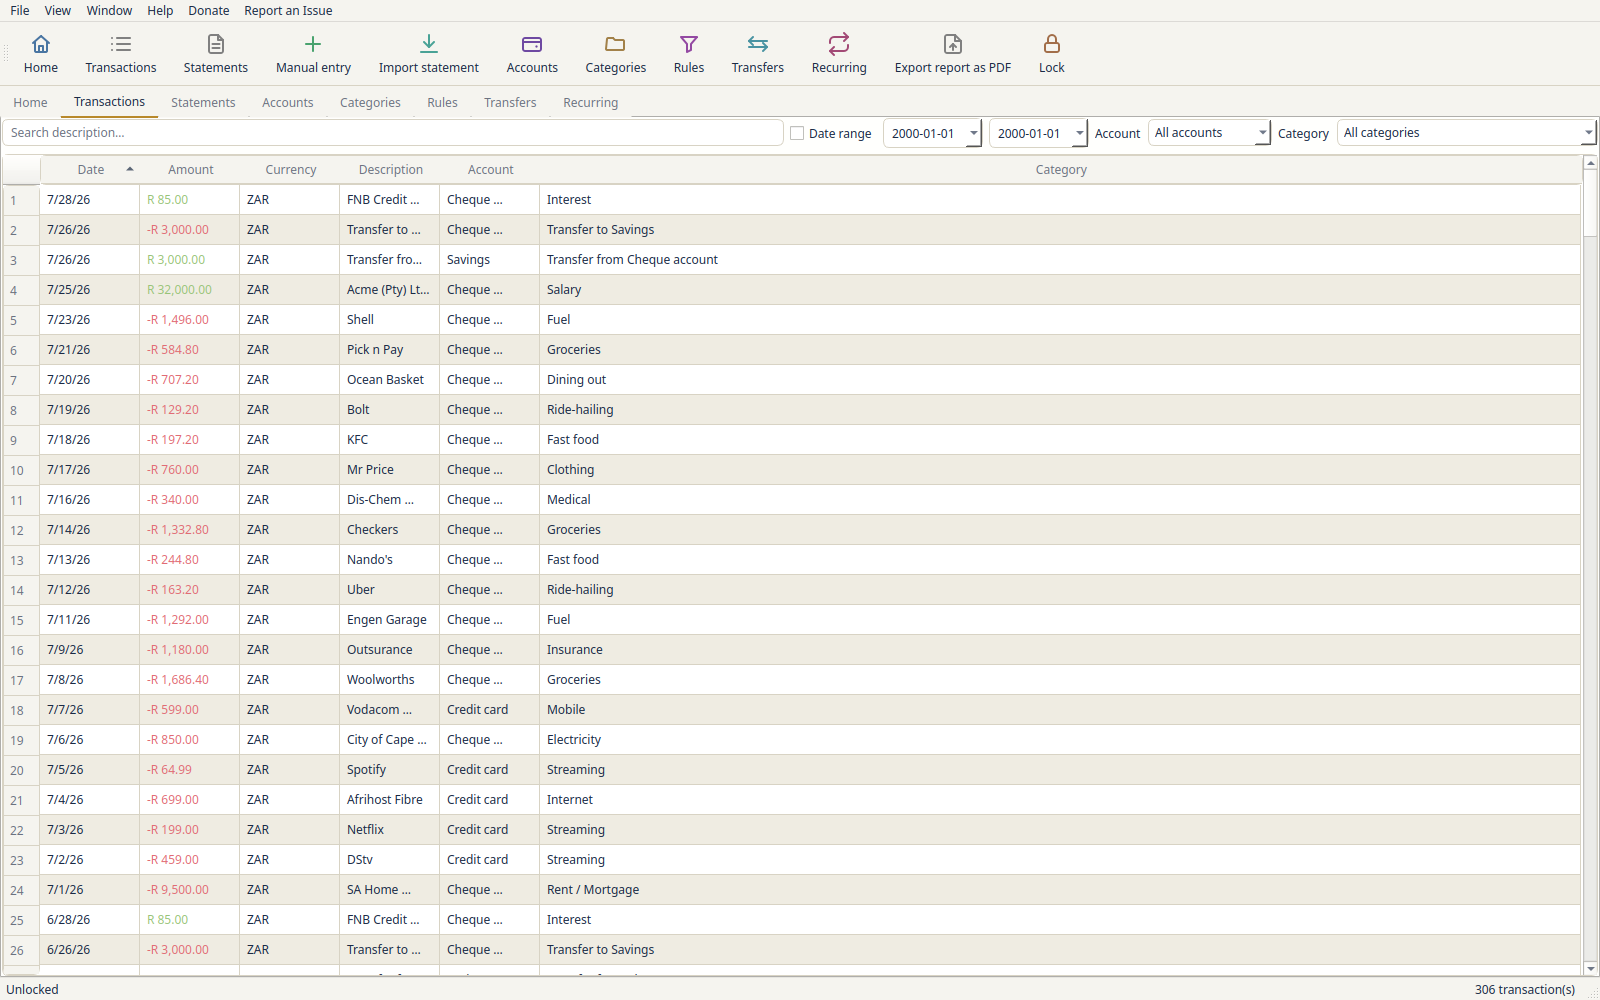The width and height of the screenshot is (1600, 1000).
Task: Click Report an Issue menu item
Action: [288, 11]
